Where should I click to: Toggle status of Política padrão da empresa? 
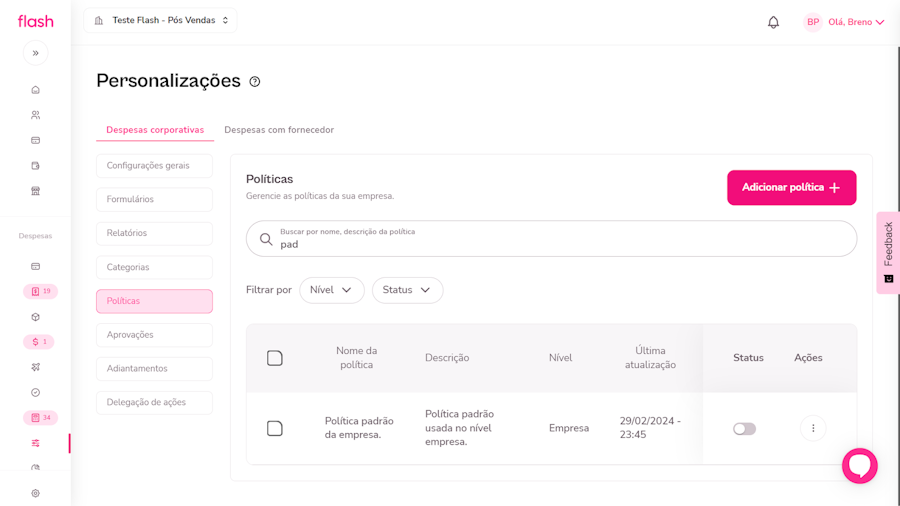pyautogui.click(x=744, y=429)
